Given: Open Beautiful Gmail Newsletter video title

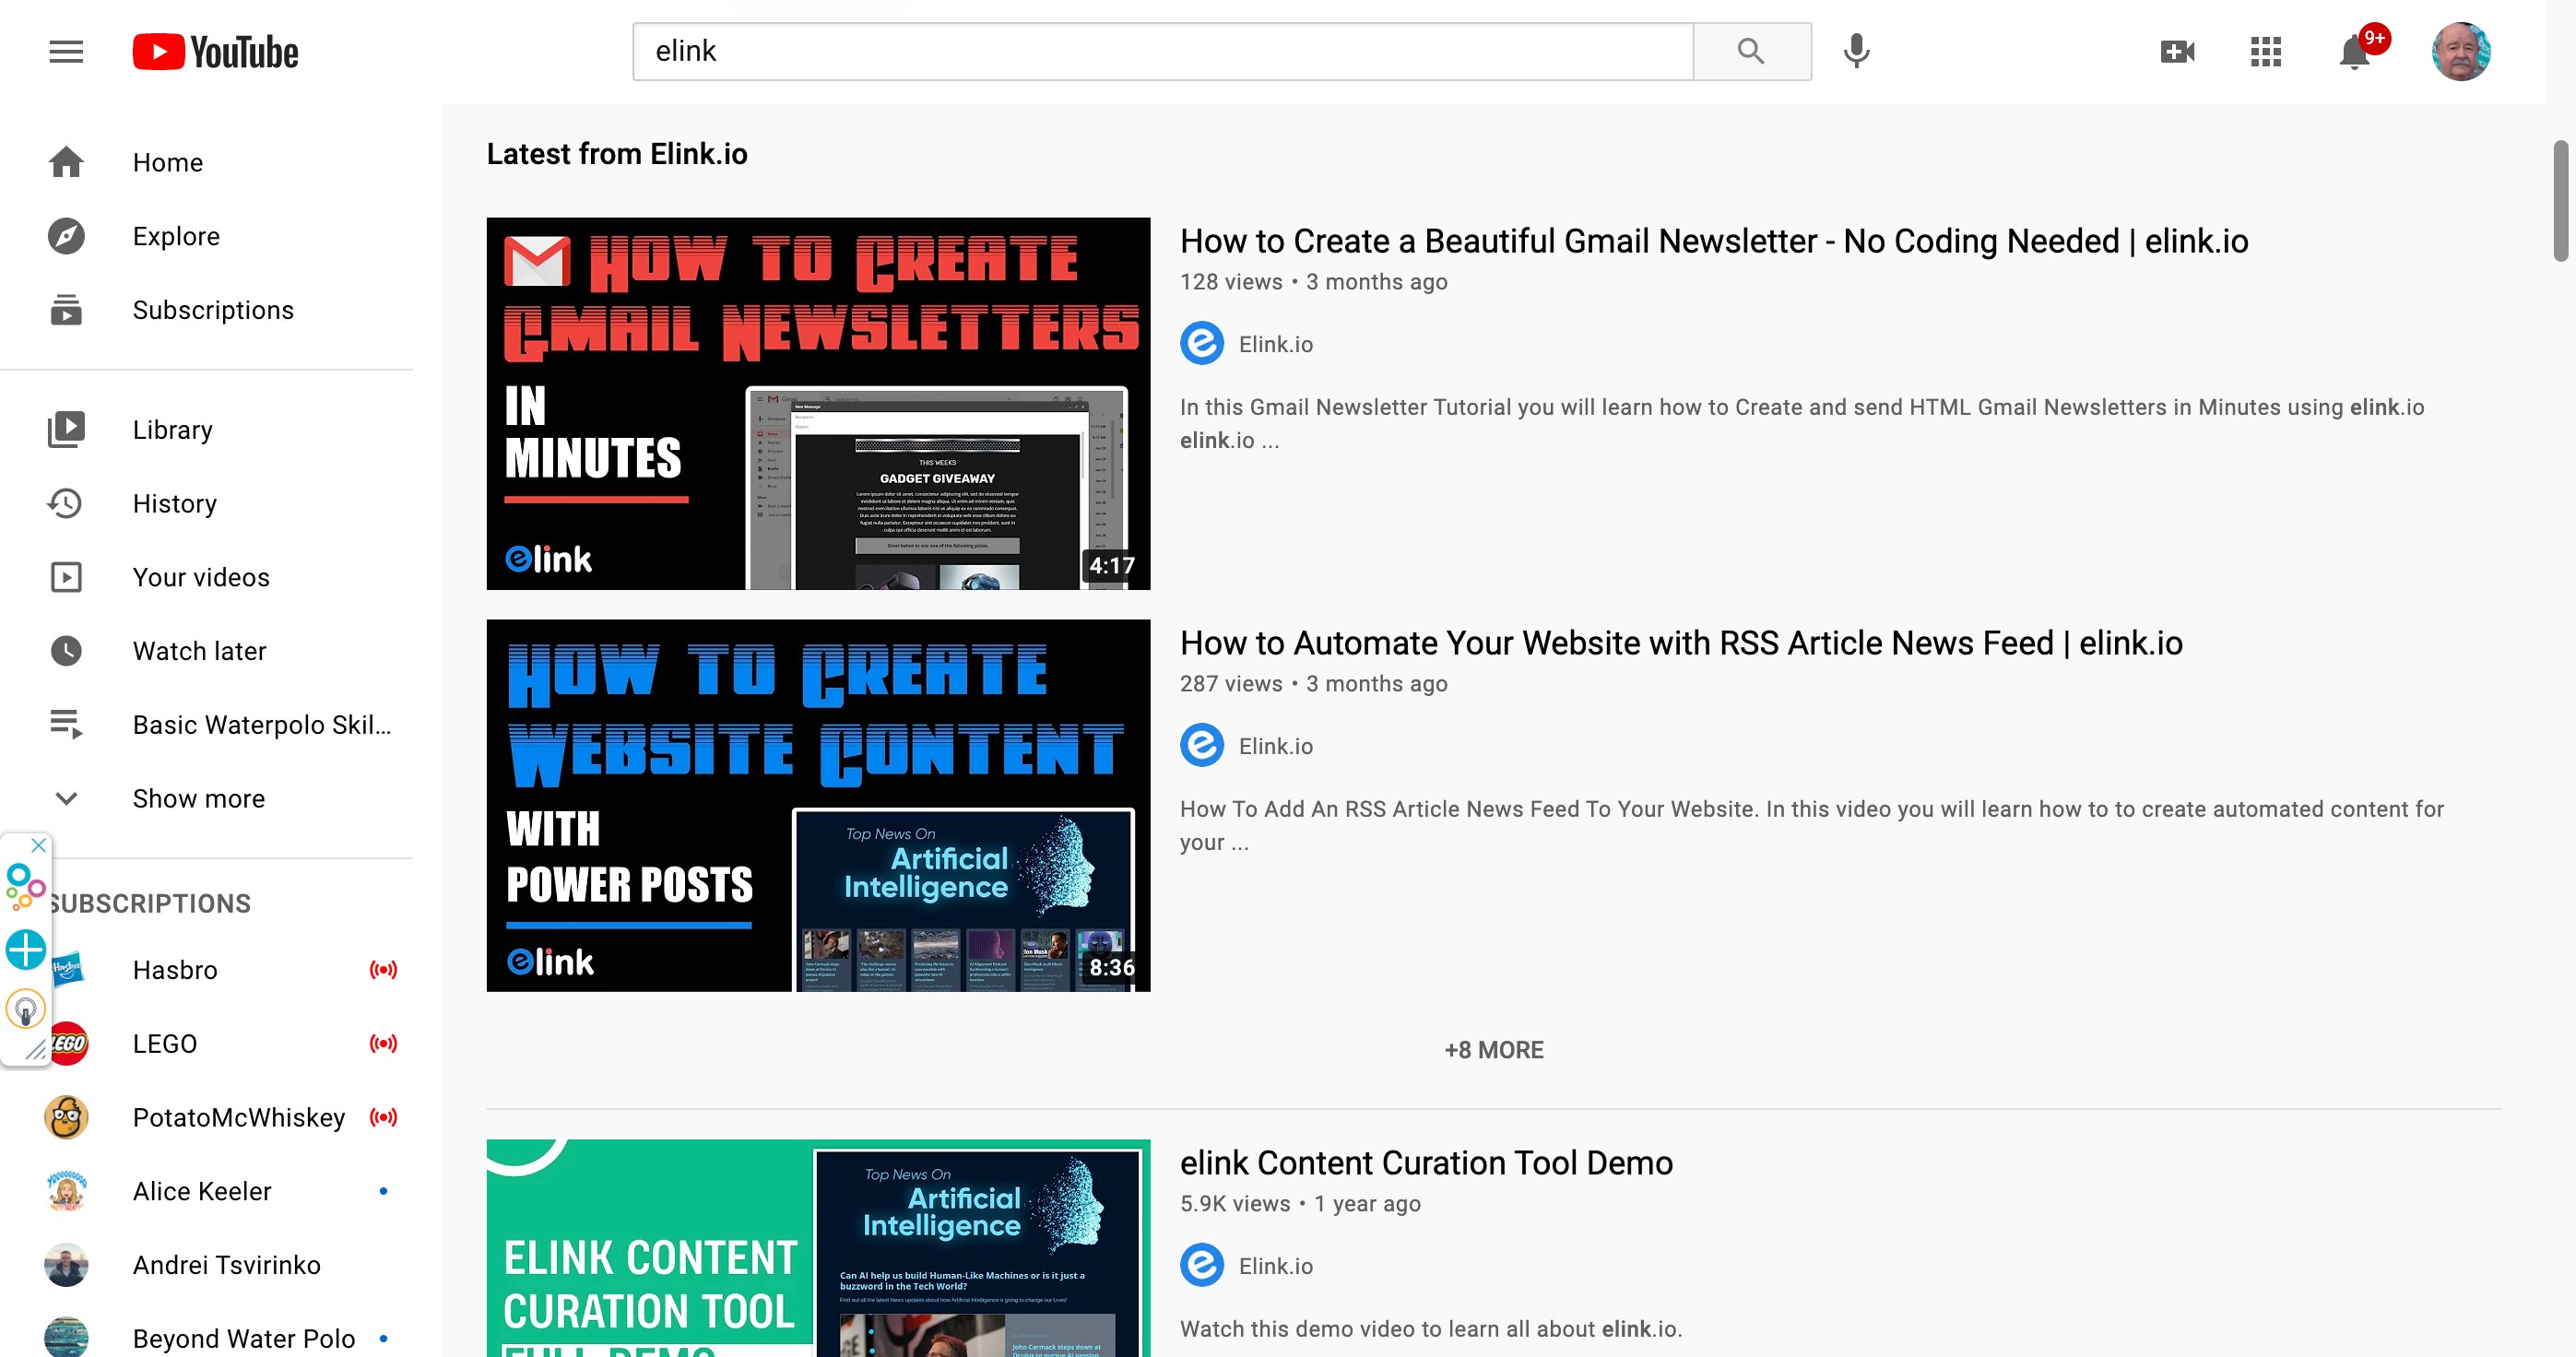Looking at the screenshot, I should [x=1714, y=241].
